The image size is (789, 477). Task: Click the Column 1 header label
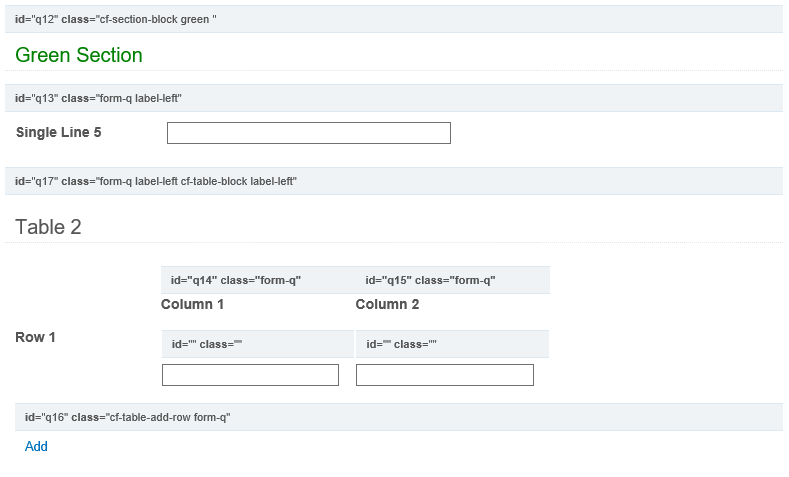(x=193, y=304)
